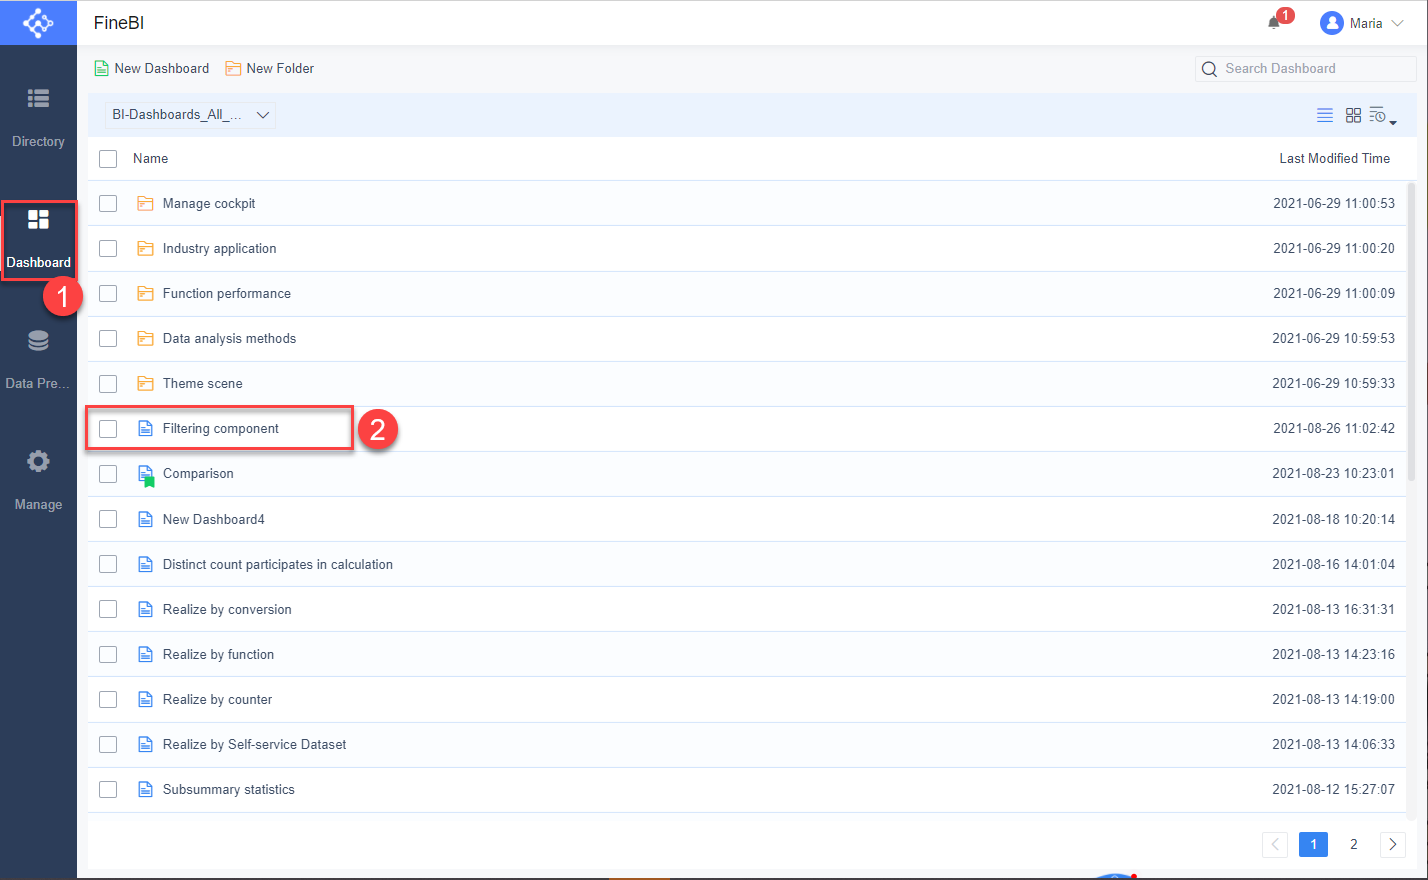Open the sort order dropdown

(x=1383, y=116)
